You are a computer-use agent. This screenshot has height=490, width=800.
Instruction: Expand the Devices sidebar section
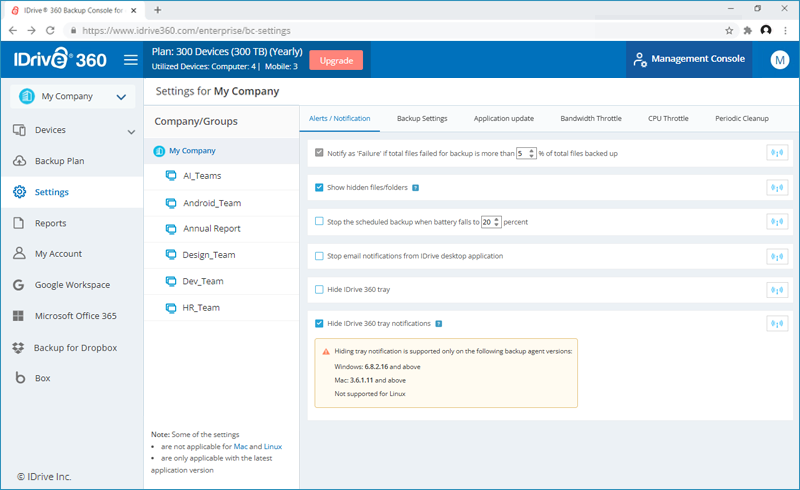130,131
